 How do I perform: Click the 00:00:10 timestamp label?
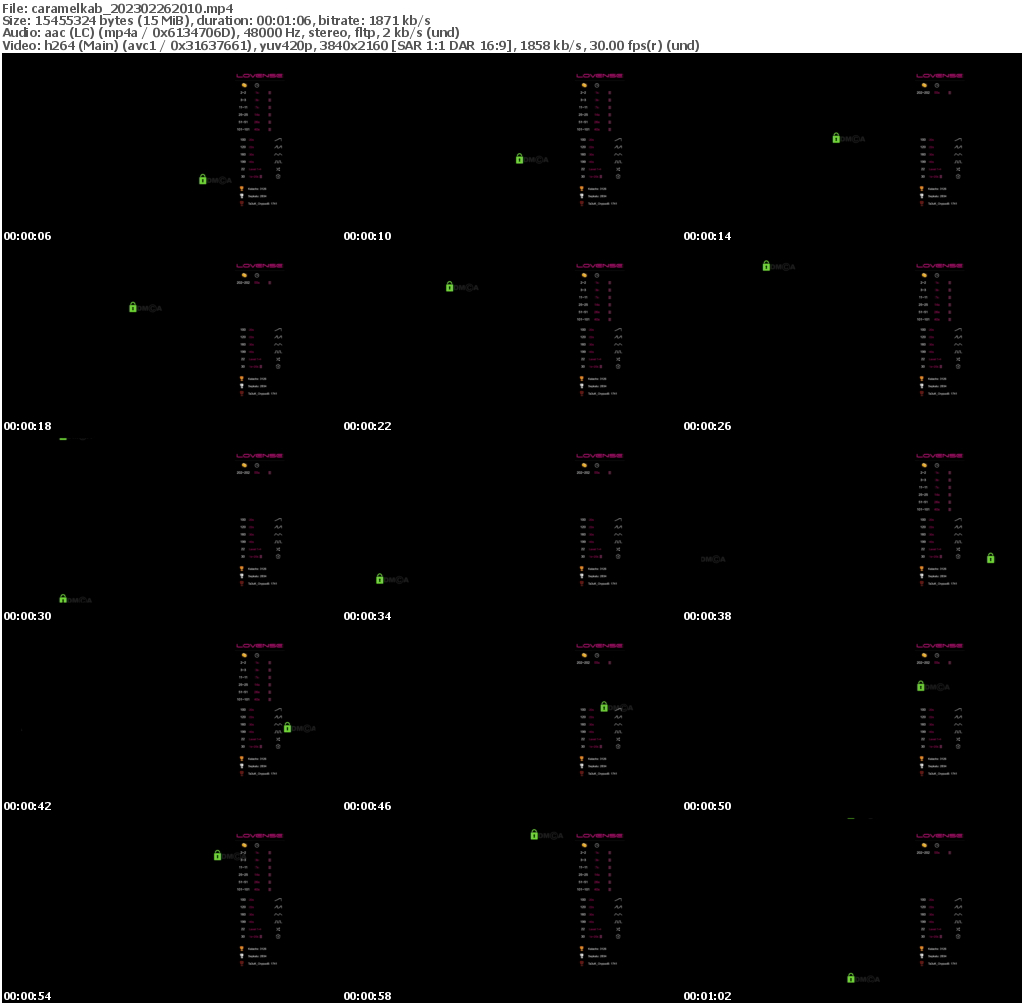tap(367, 237)
